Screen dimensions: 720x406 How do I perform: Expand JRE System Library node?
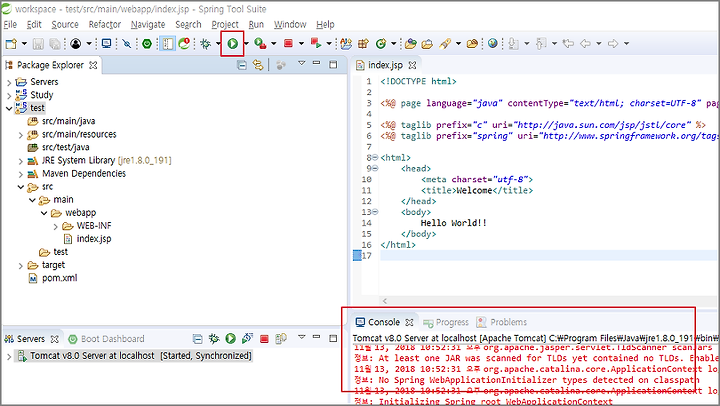(x=21, y=161)
